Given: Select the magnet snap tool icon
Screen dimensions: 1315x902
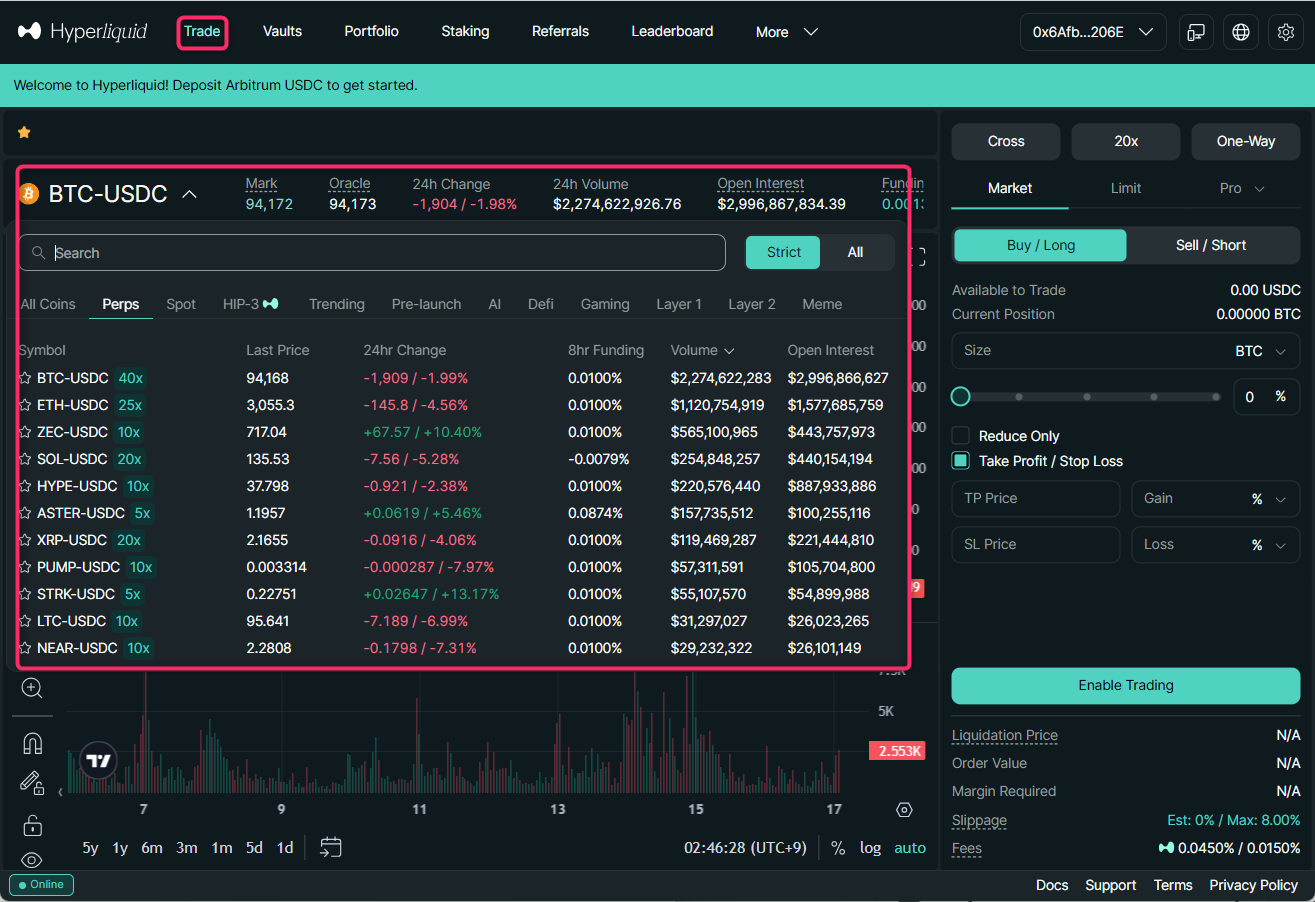Looking at the screenshot, I should click(32, 743).
